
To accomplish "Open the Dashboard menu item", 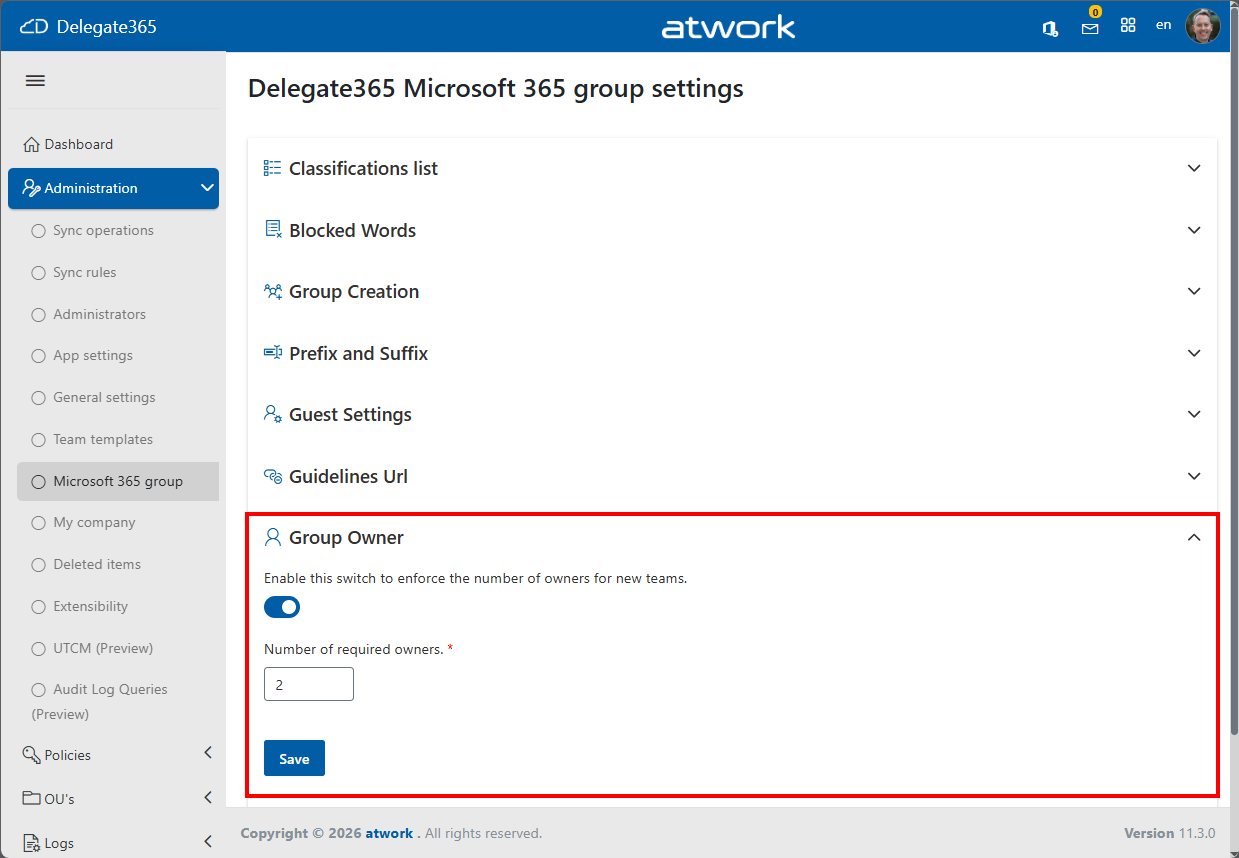I will [x=113, y=144].
